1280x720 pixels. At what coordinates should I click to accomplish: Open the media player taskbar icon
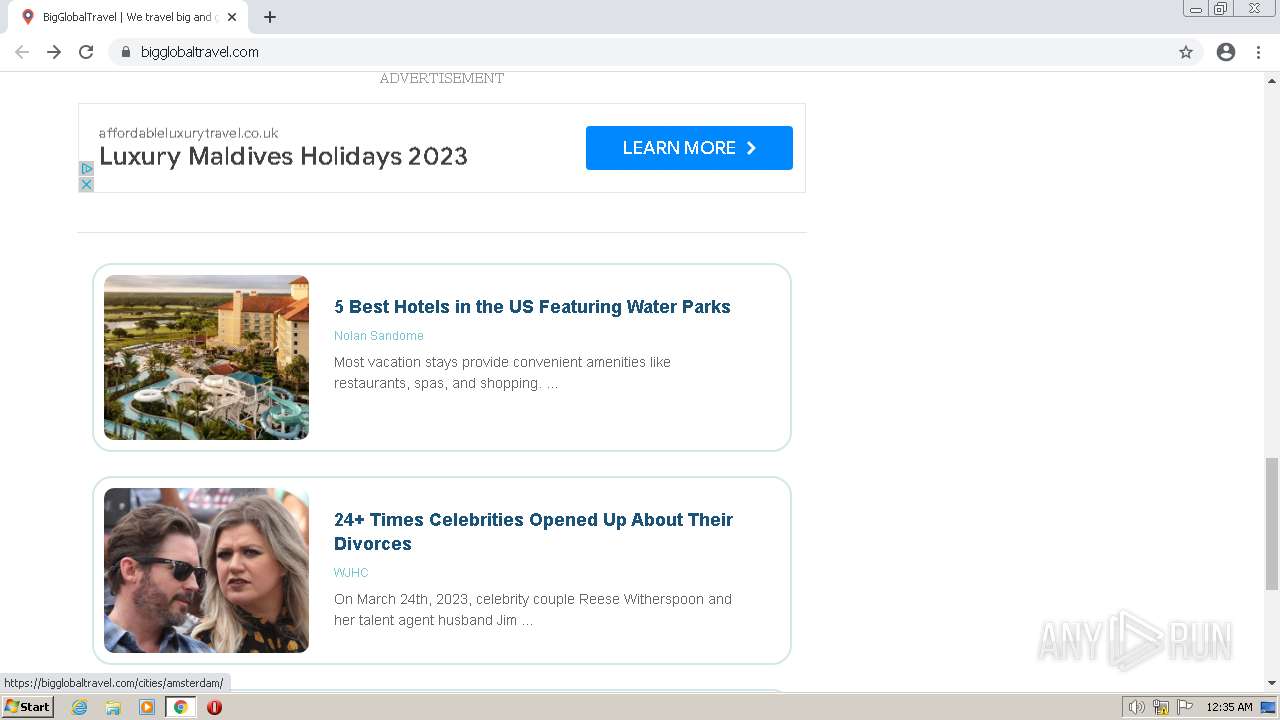(147, 707)
